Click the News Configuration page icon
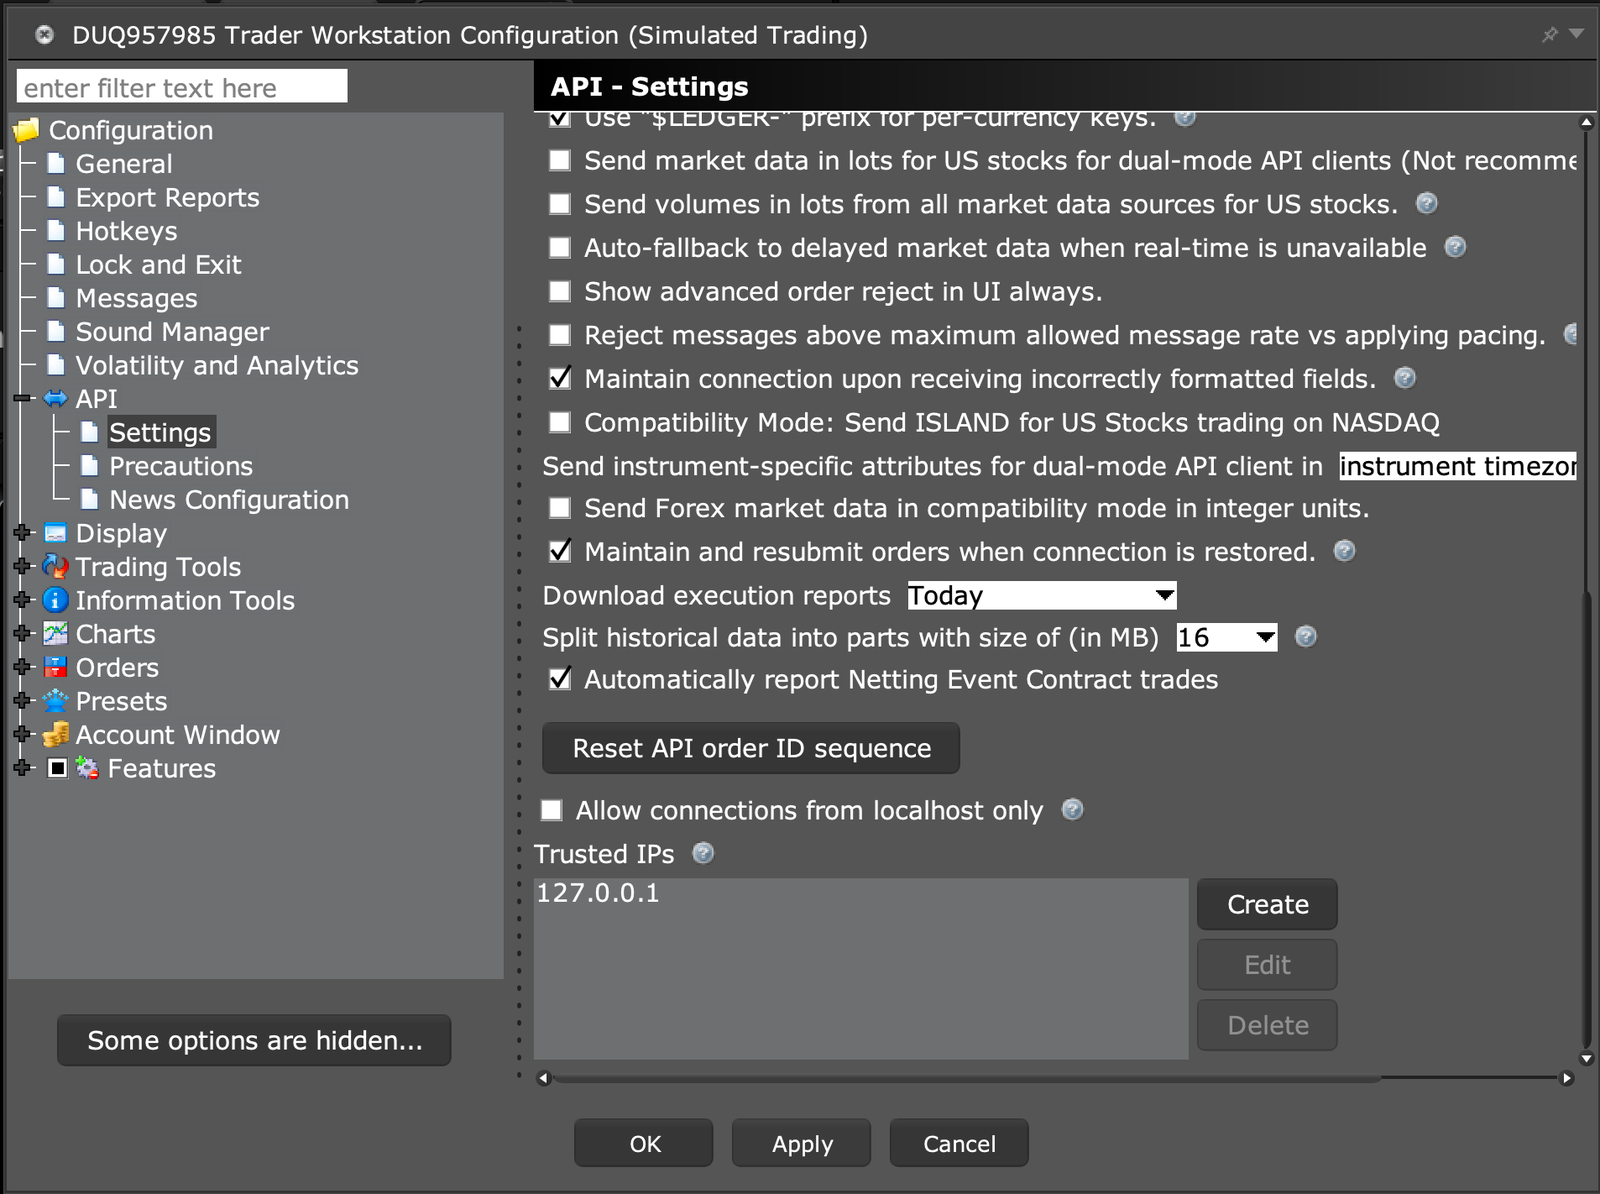The width and height of the screenshot is (1600, 1194). click(89, 499)
